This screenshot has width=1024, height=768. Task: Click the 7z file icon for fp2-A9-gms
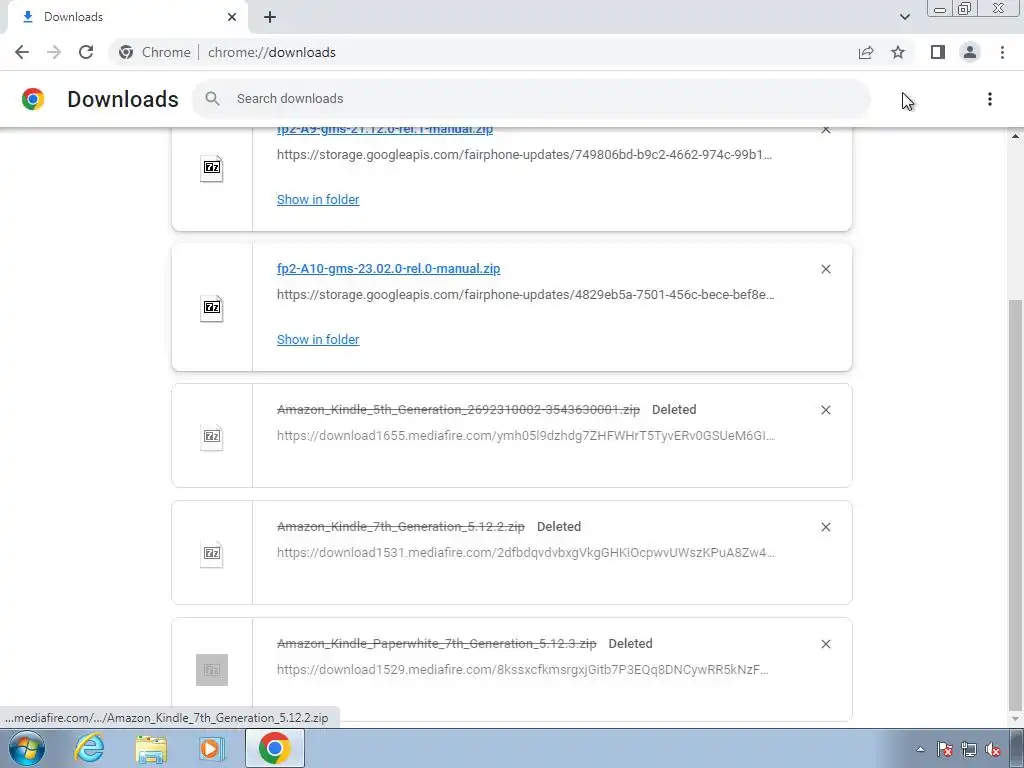[212, 168]
